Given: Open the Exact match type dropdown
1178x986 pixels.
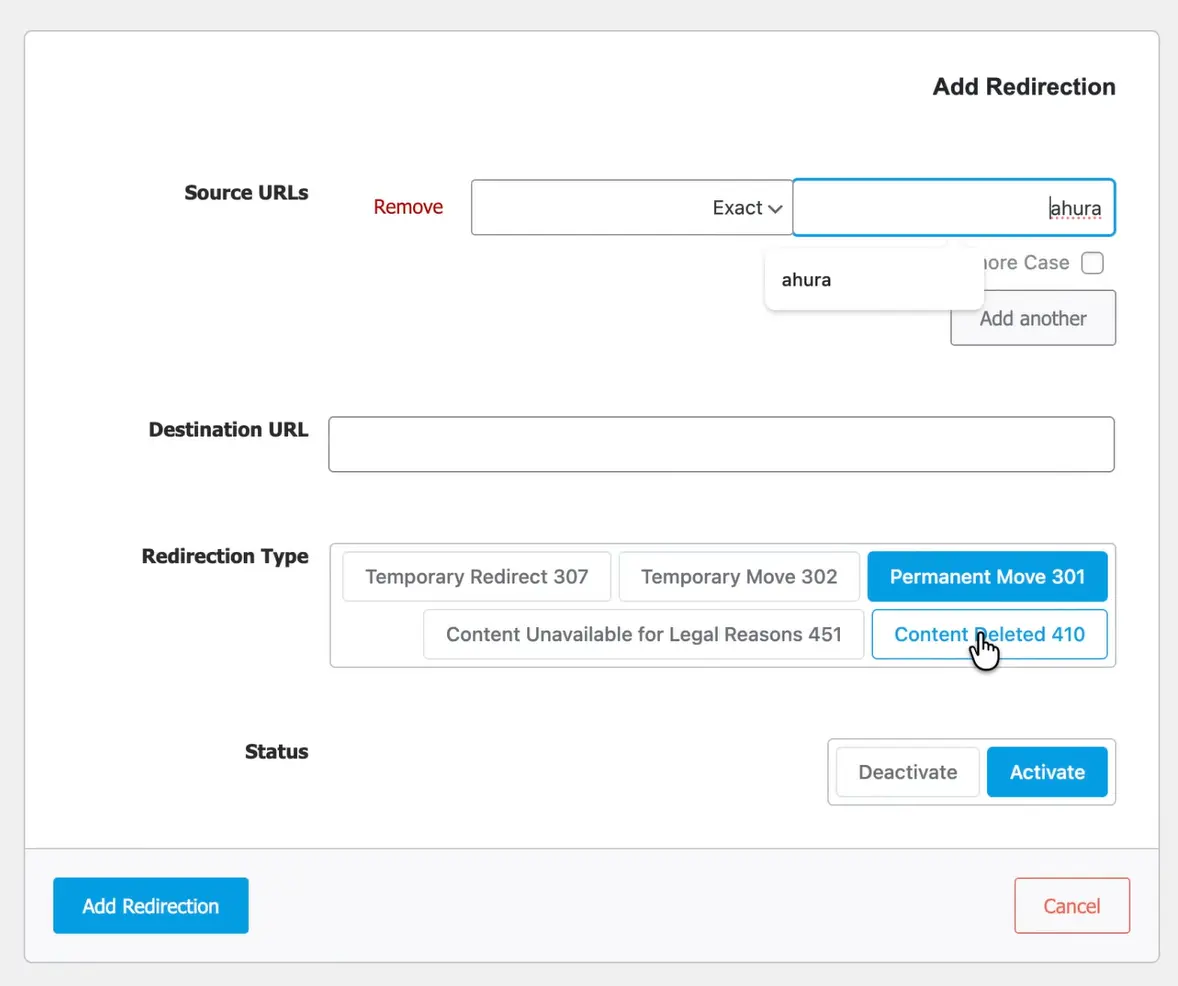Looking at the screenshot, I should coord(631,208).
